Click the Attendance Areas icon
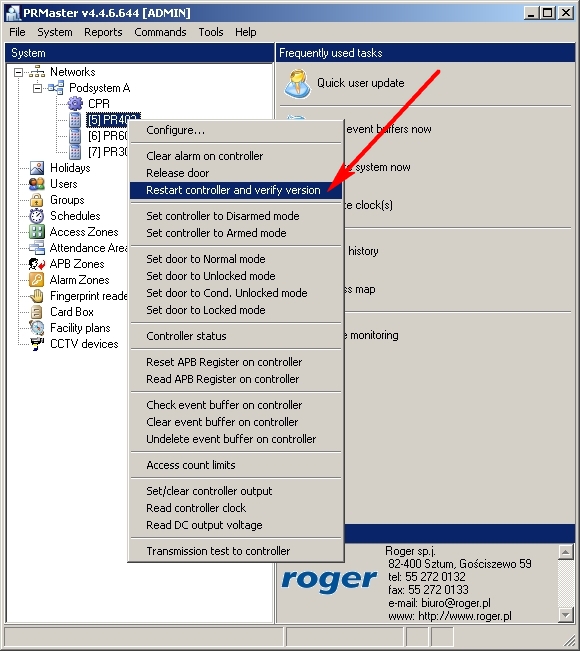 click(37, 248)
